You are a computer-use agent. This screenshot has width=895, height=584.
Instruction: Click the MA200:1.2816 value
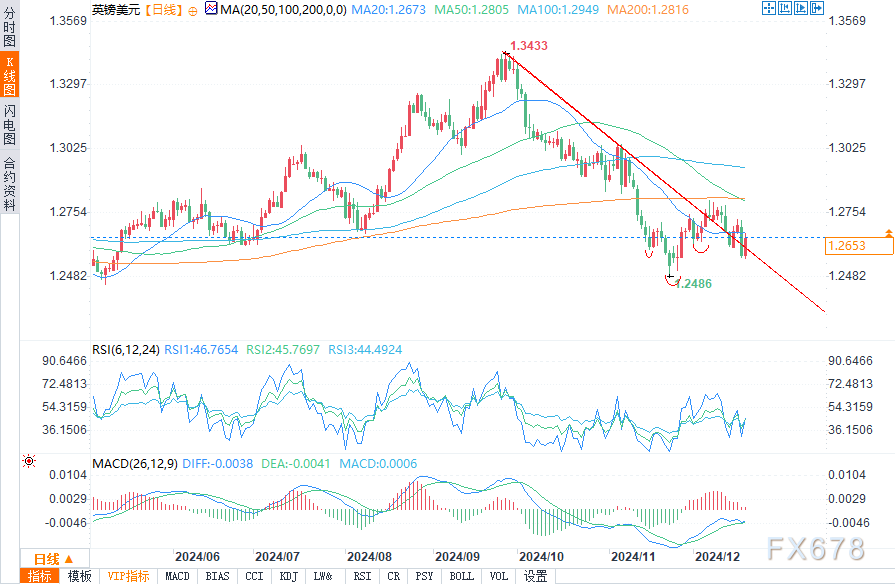pos(648,10)
